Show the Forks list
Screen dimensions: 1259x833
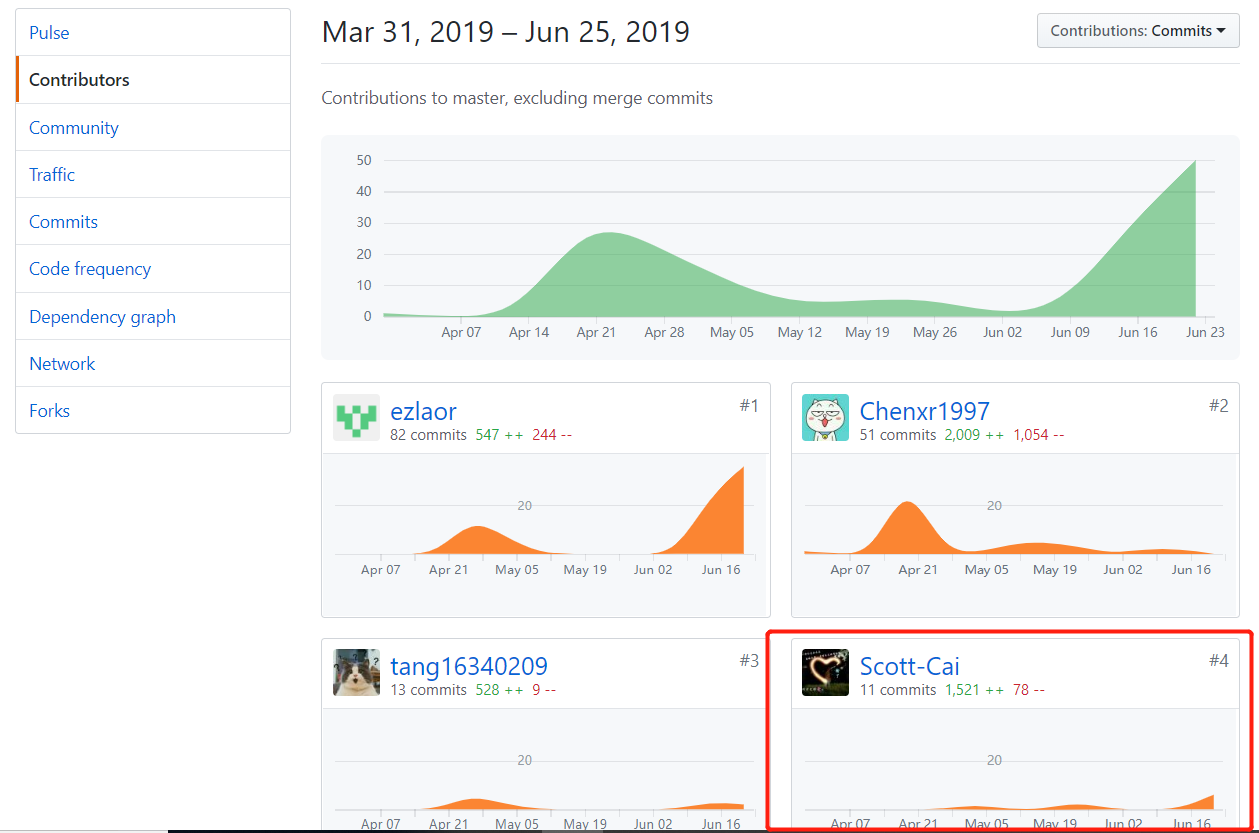coord(49,411)
